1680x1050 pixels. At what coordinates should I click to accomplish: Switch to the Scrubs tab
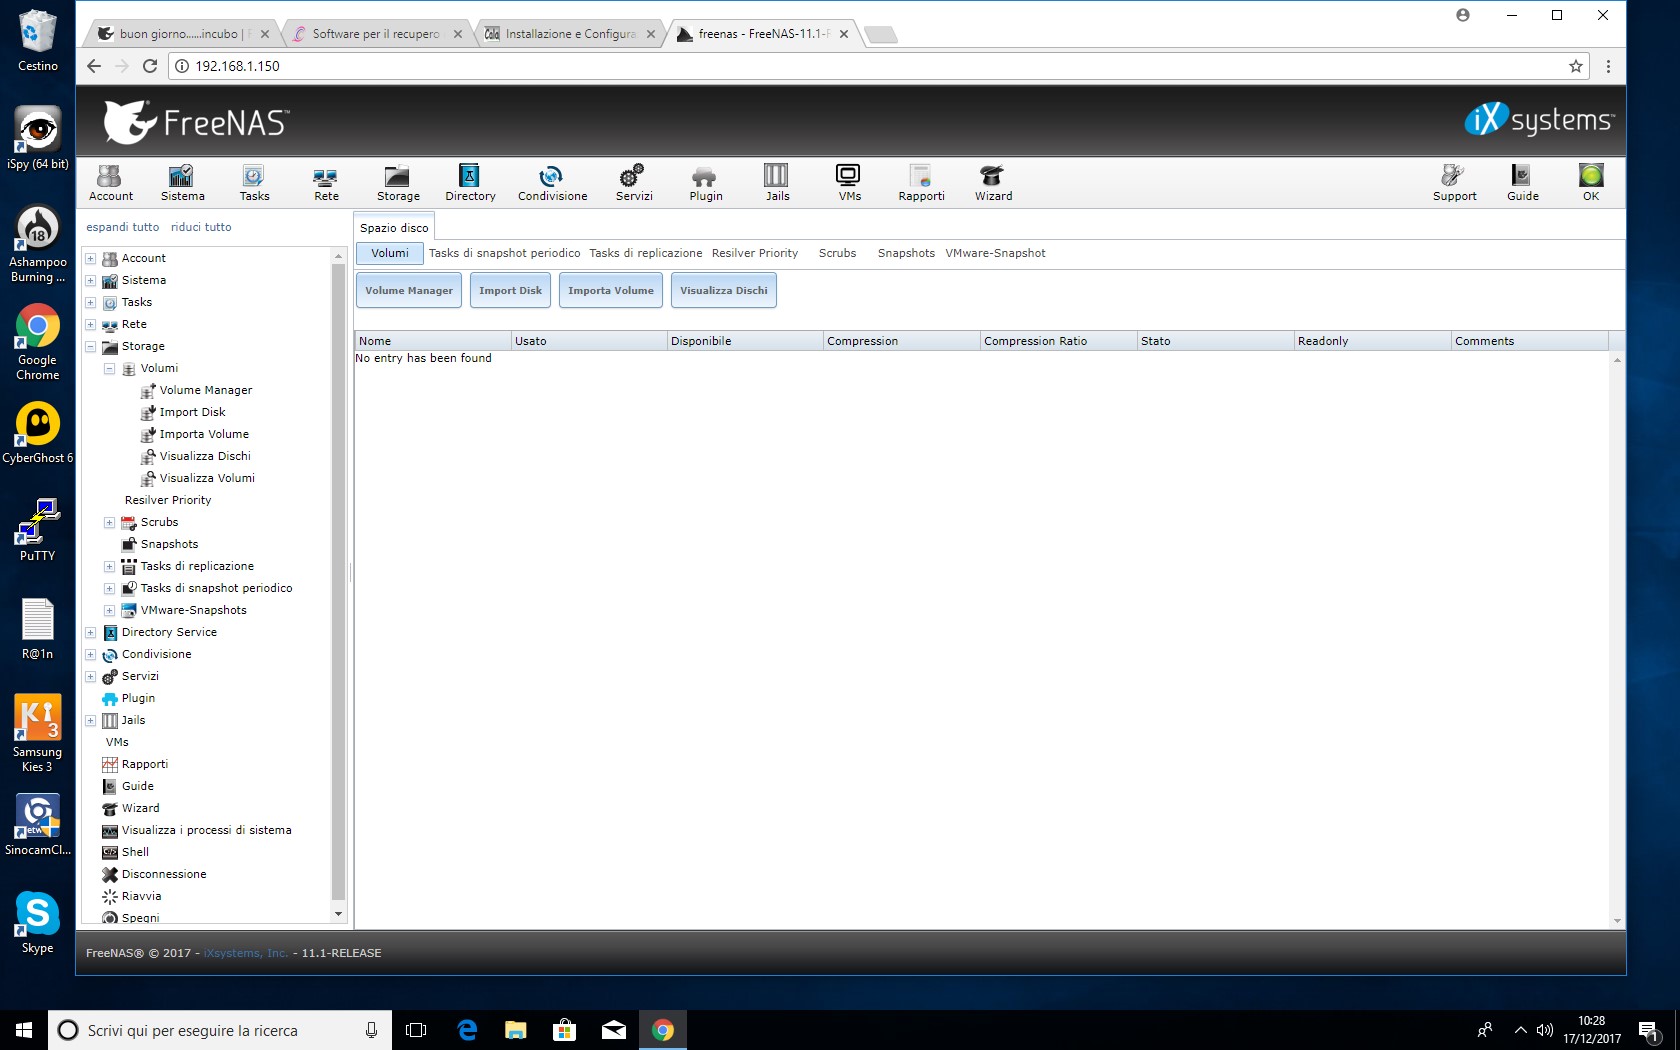click(x=837, y=253)
